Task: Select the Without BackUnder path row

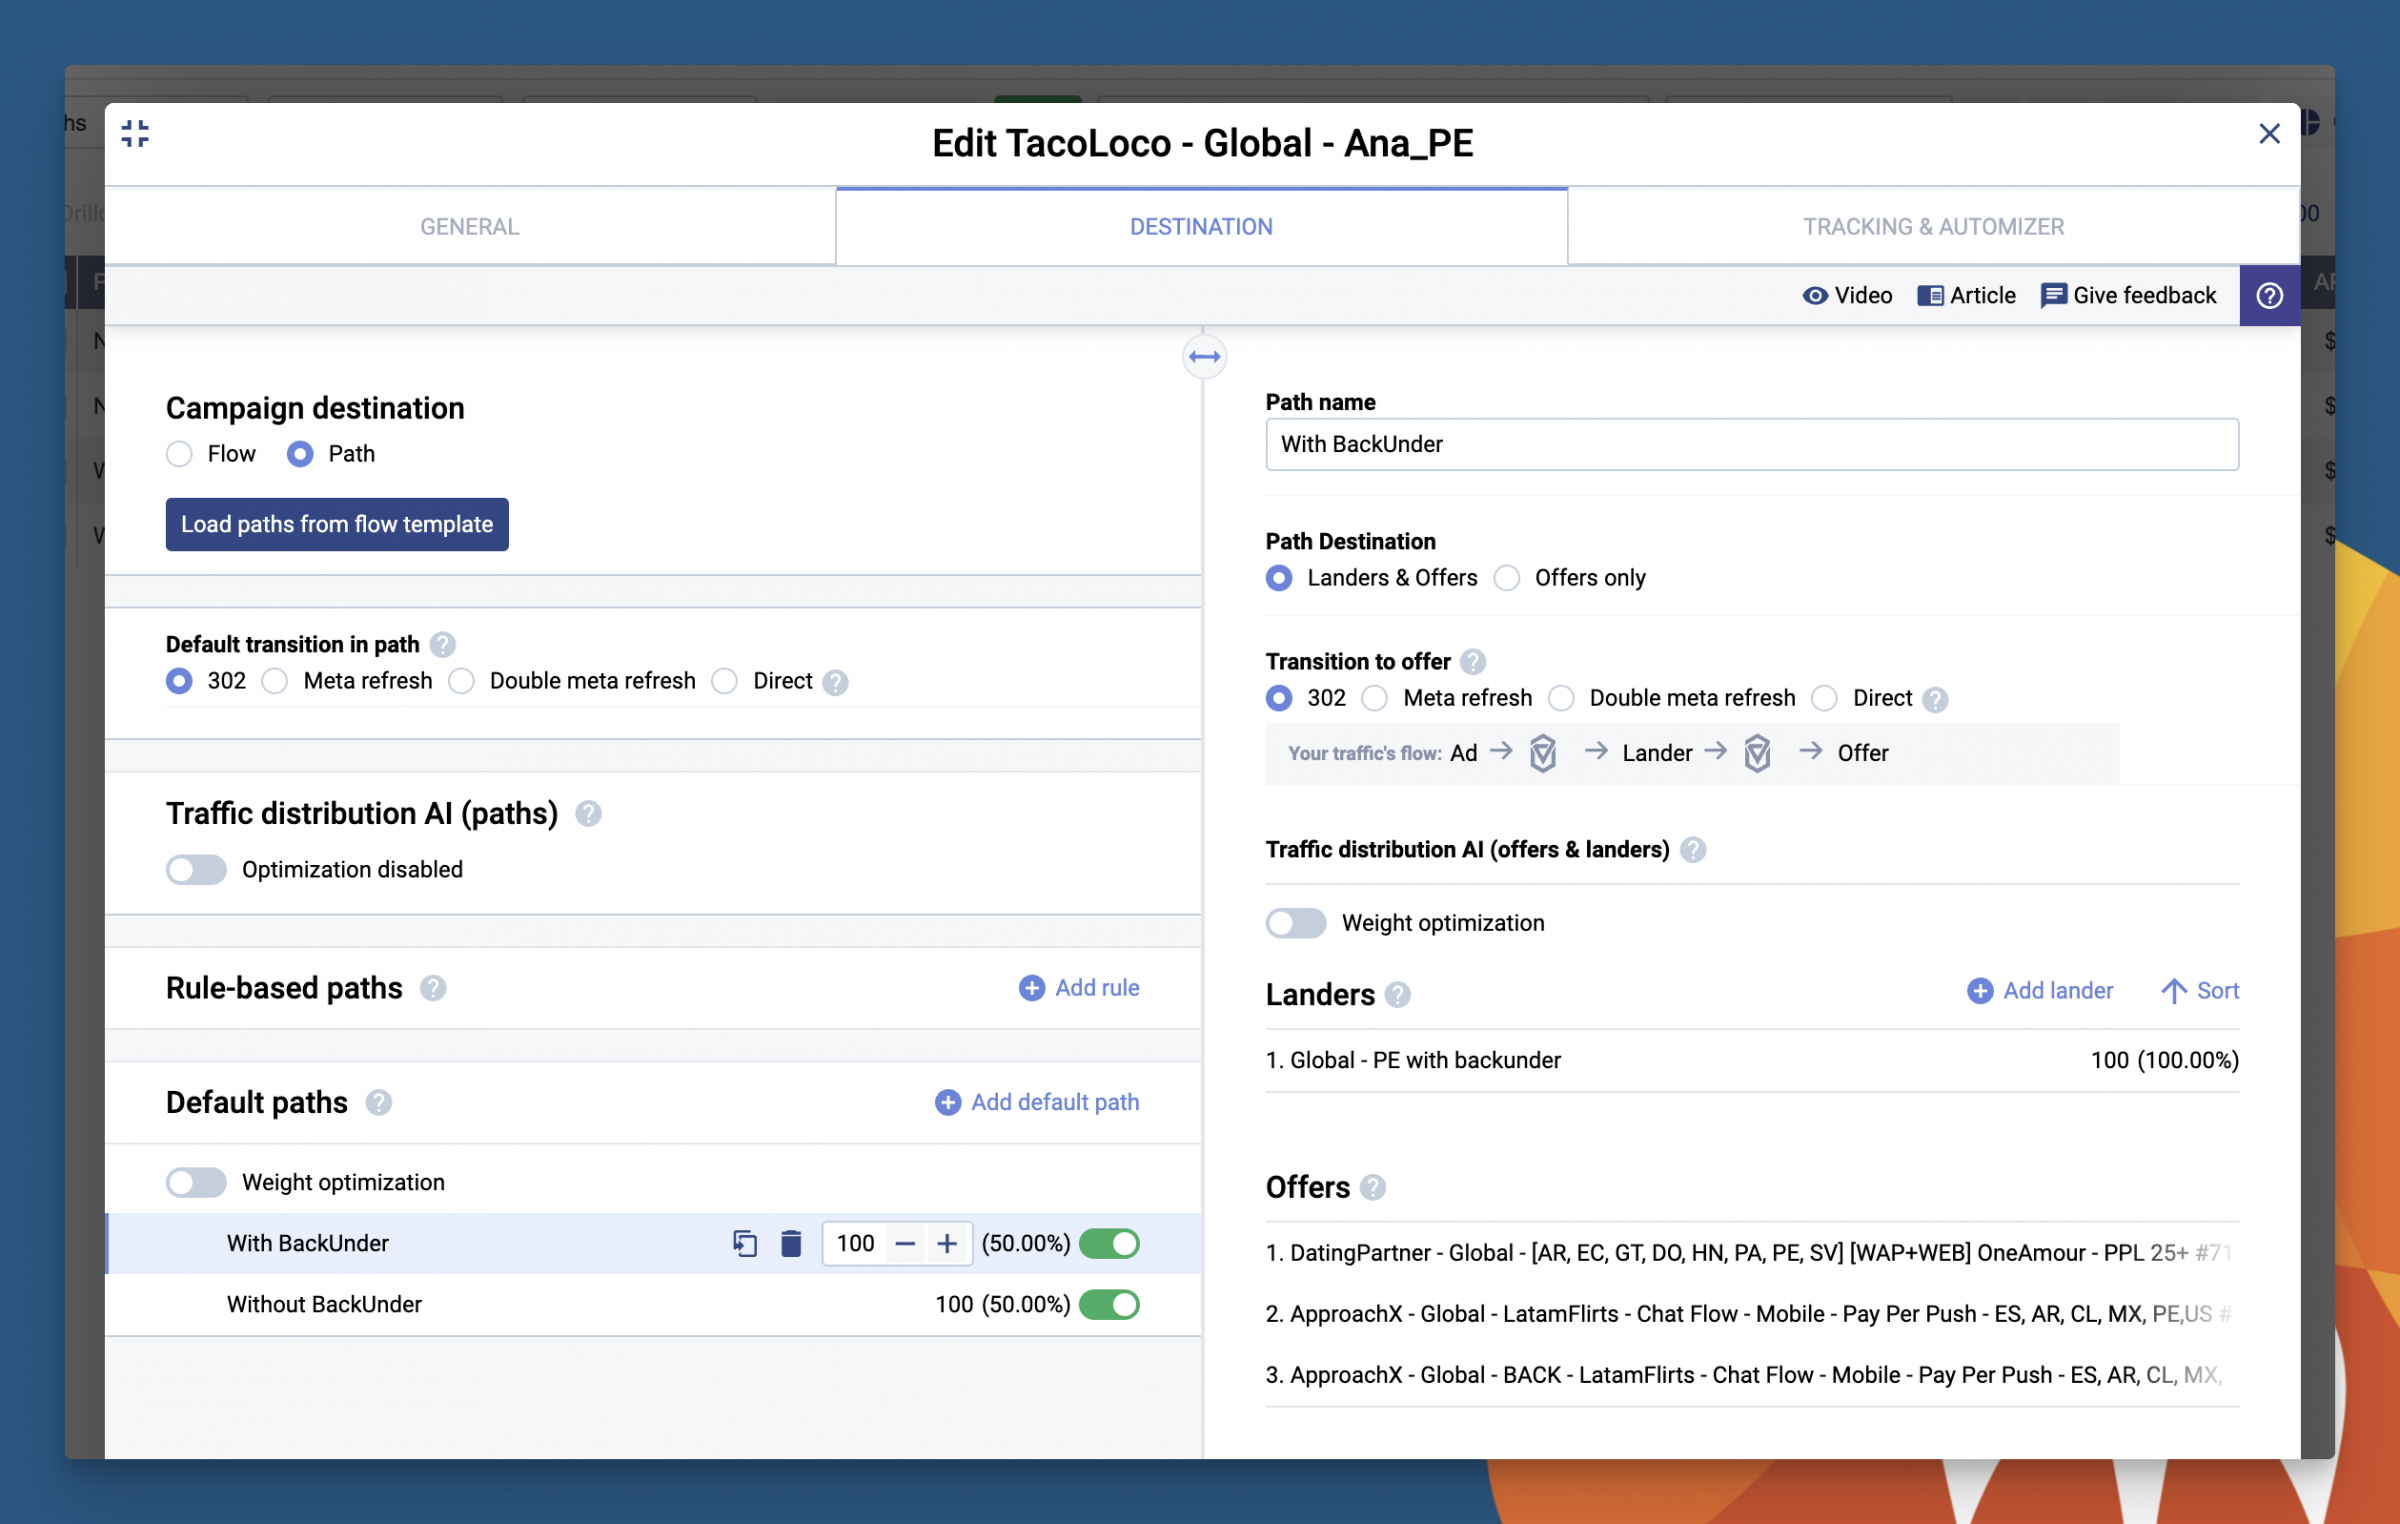Action: (x=653, y=1304)
